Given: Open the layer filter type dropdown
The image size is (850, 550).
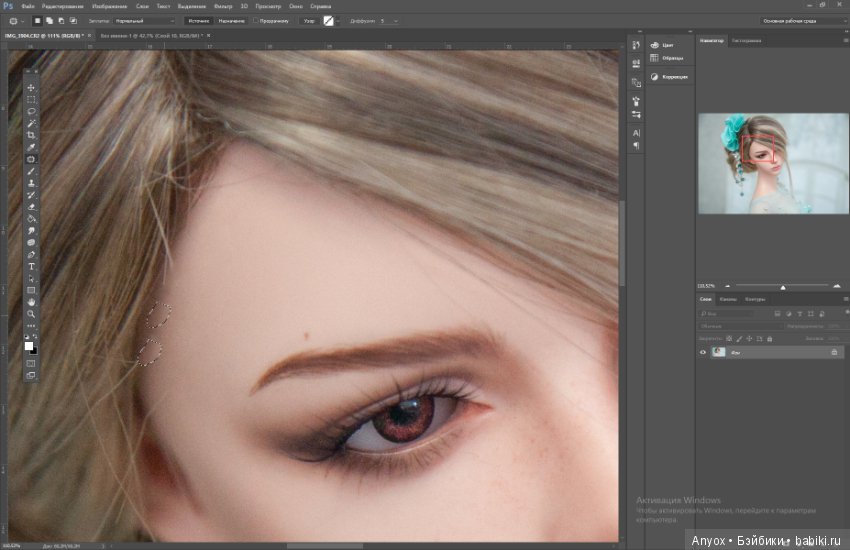Looking at the screenshot, I should (726, 314).
